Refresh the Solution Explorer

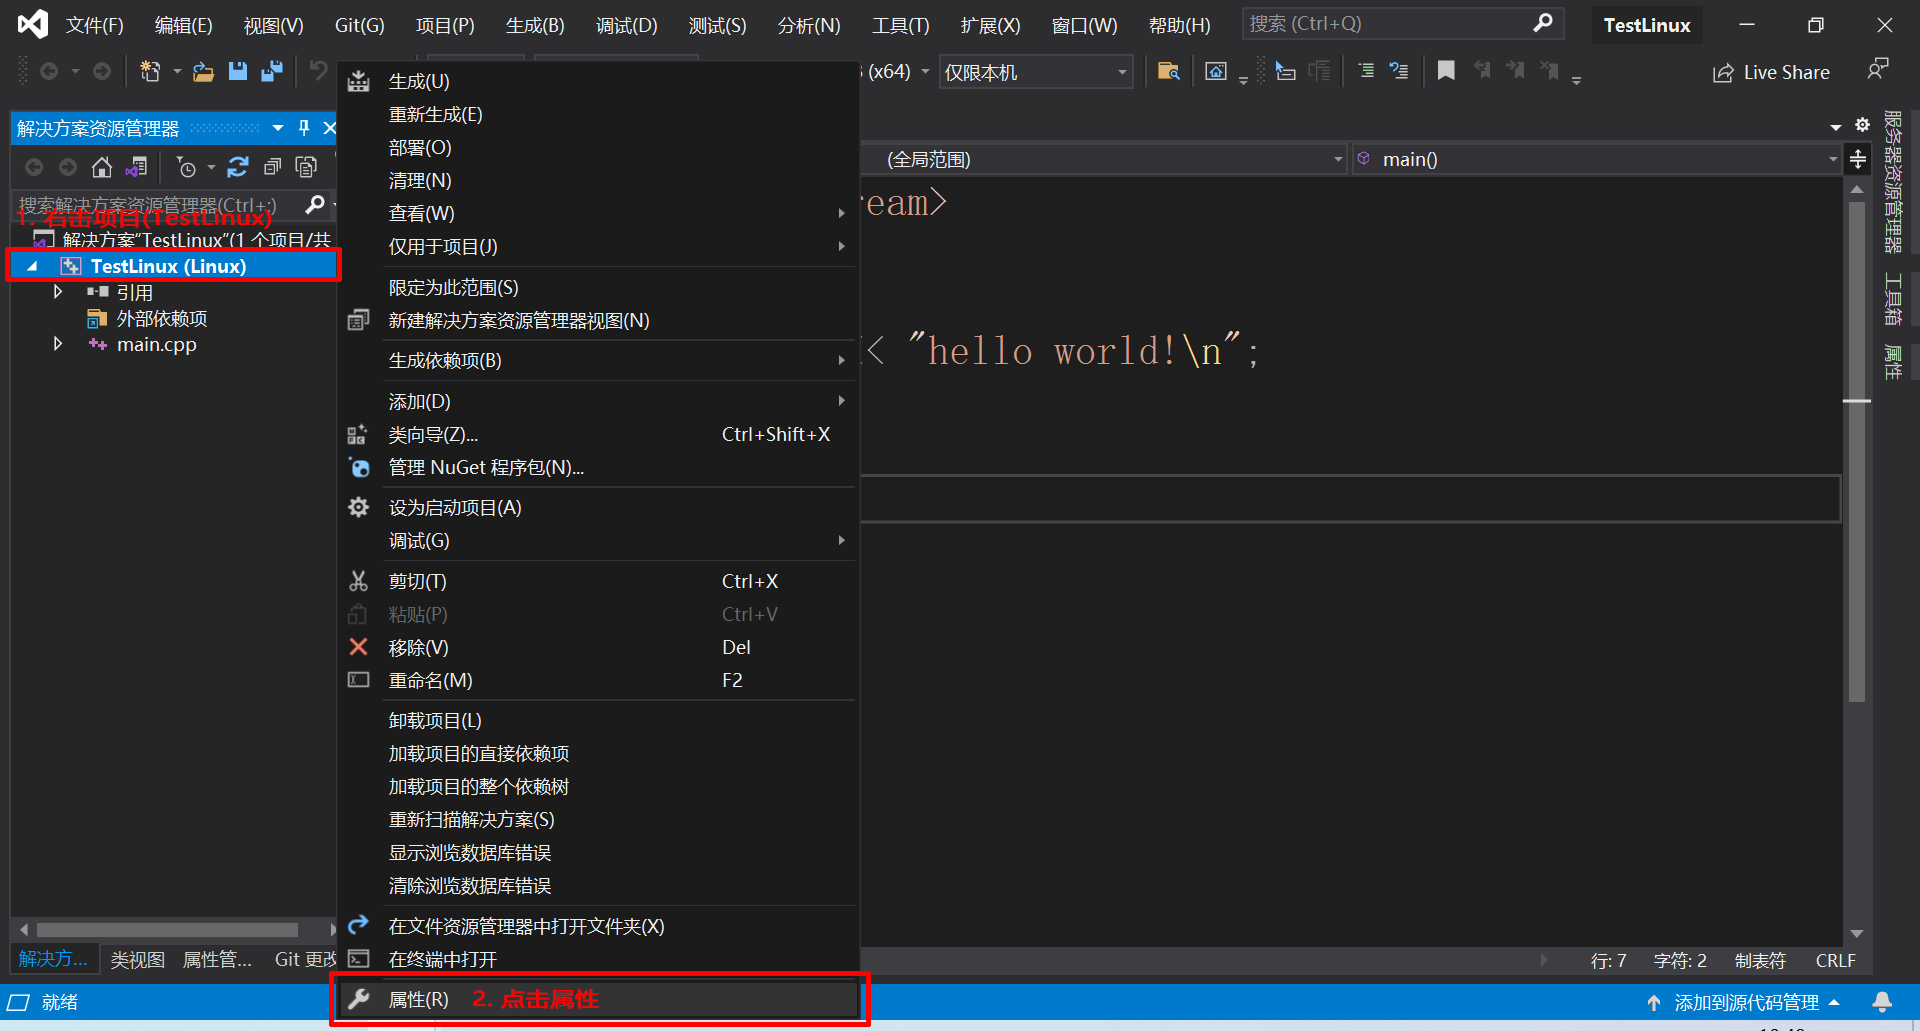(237, 167)
